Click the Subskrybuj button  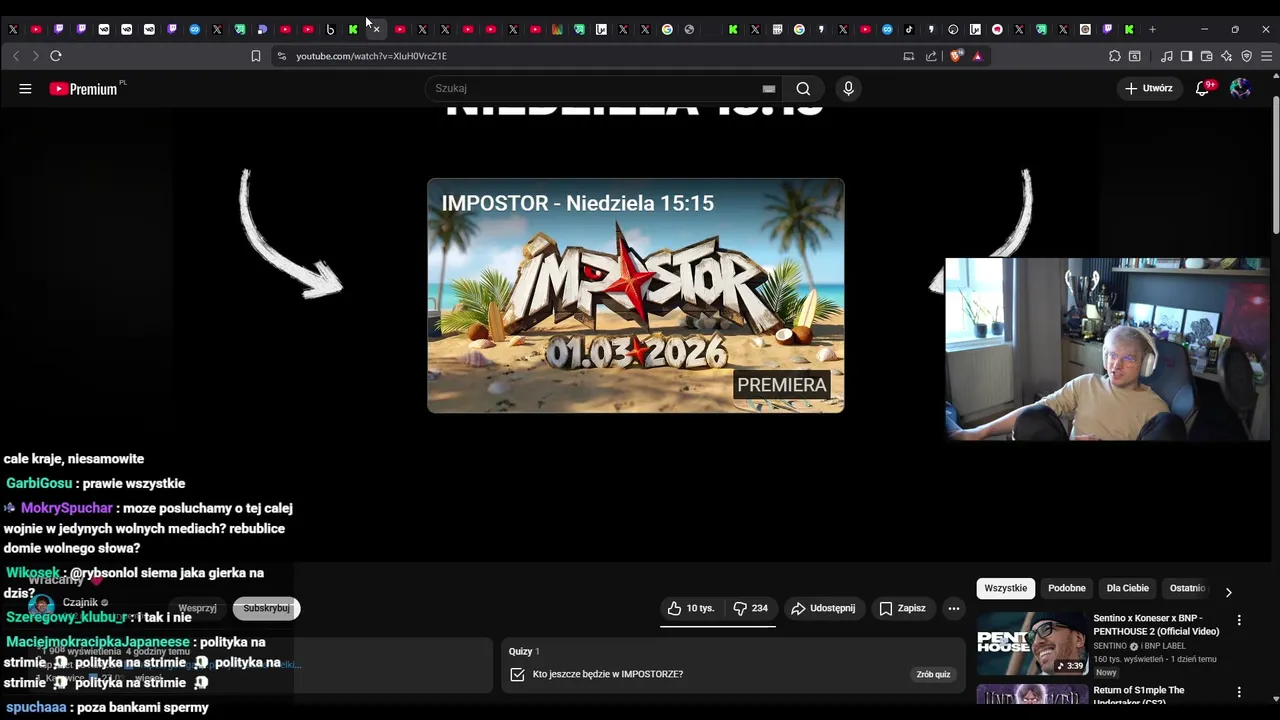[x=266, y=608]
